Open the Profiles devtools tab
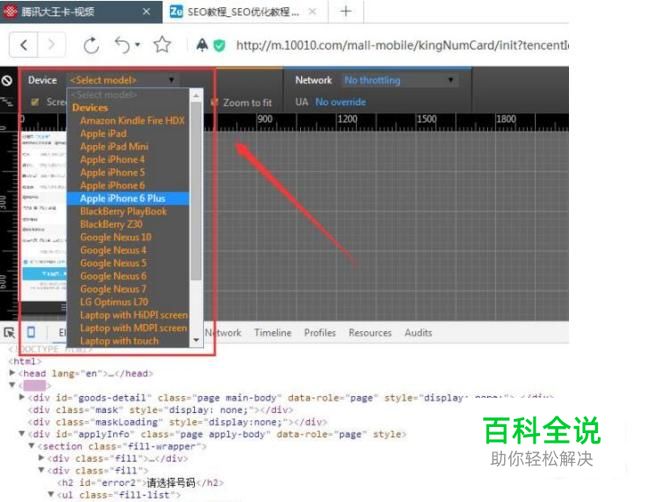650x502 pixels. pos(320,332)
